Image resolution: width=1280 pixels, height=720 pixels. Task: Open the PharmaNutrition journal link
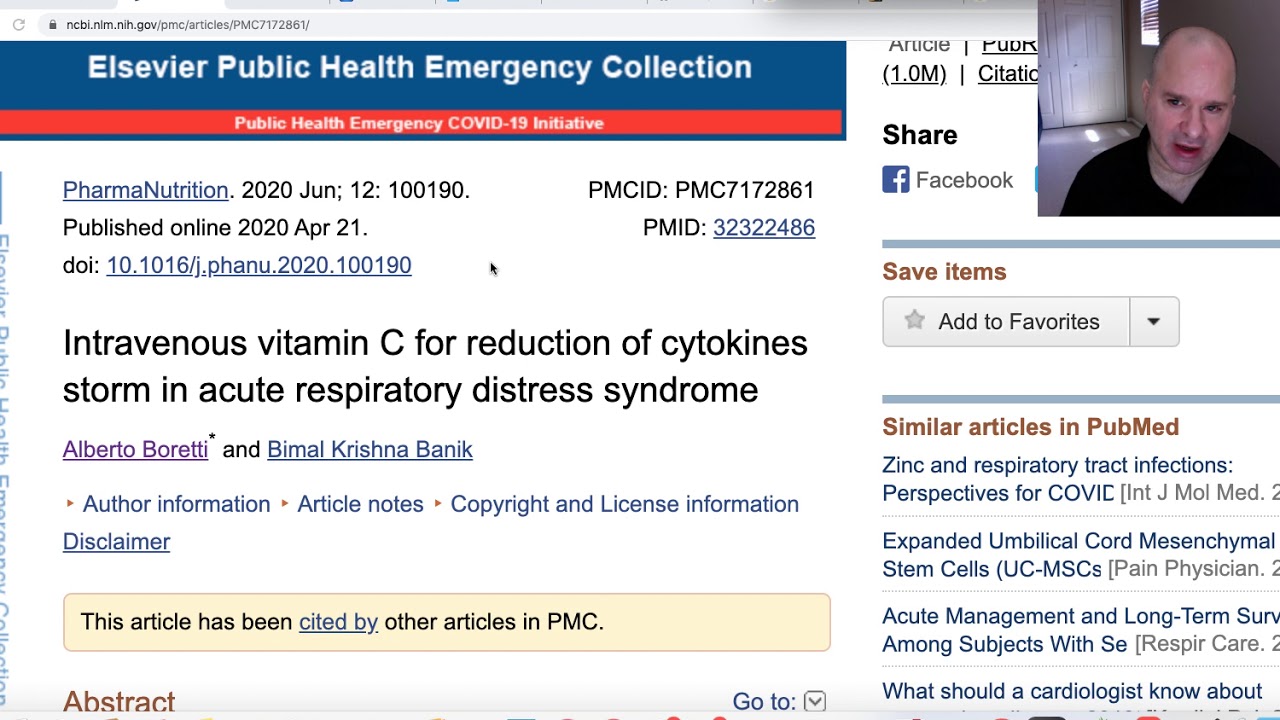[145, 190]
